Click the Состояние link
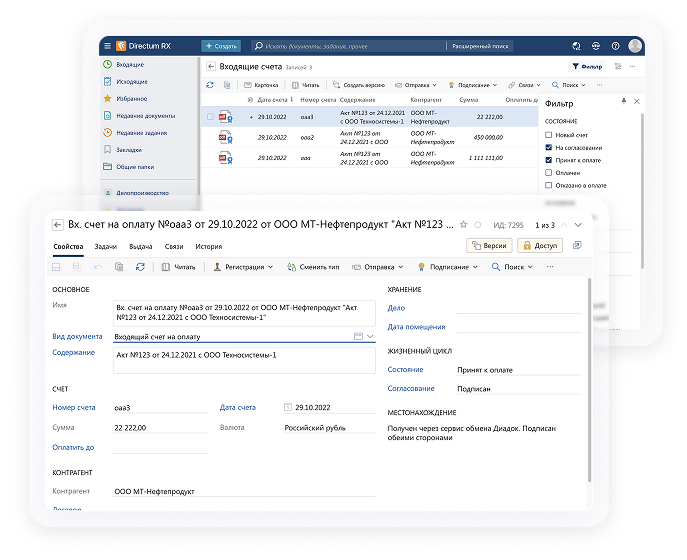This screenshot has height=560, width=687. (x=405, y=370)
